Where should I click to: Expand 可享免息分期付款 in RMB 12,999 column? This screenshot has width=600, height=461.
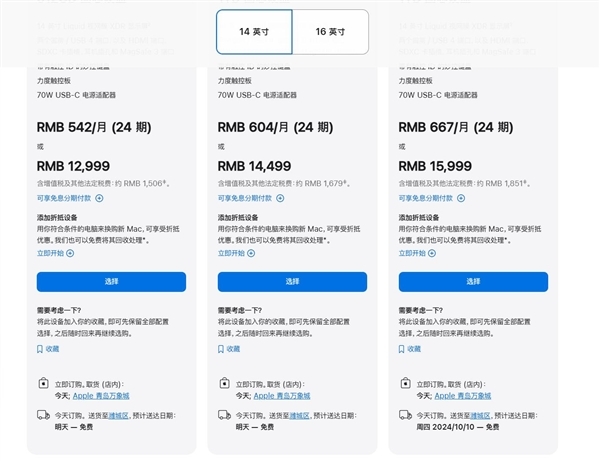[99, 198]
